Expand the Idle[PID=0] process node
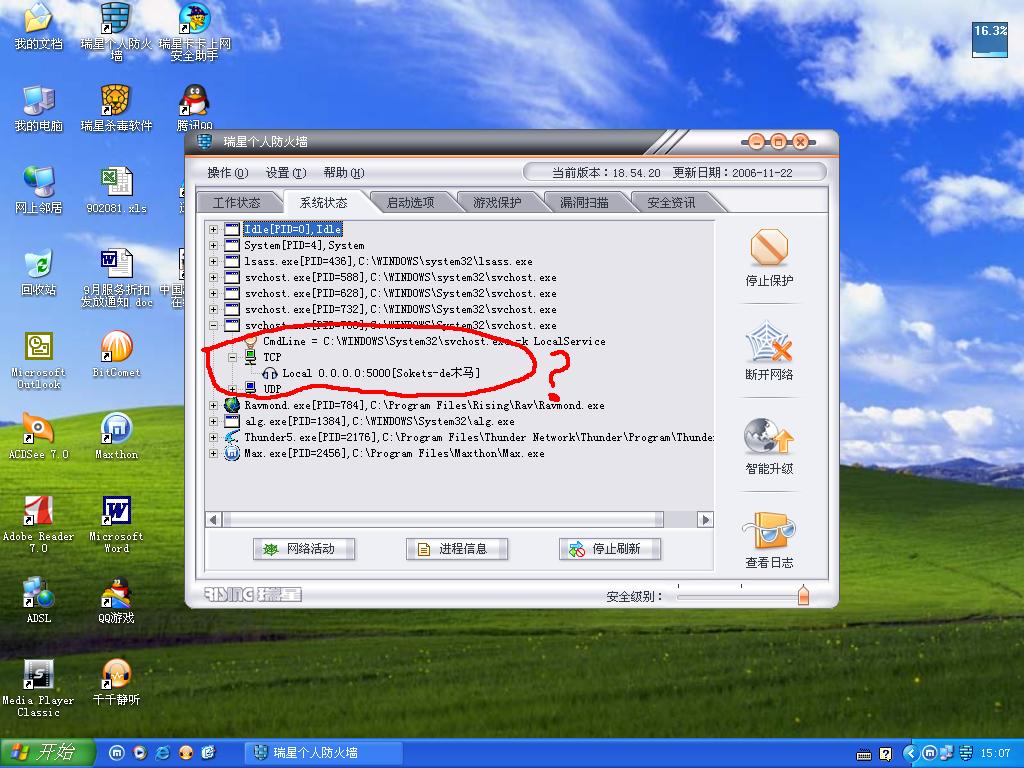The image size is (1024, 768). (214, 229)
